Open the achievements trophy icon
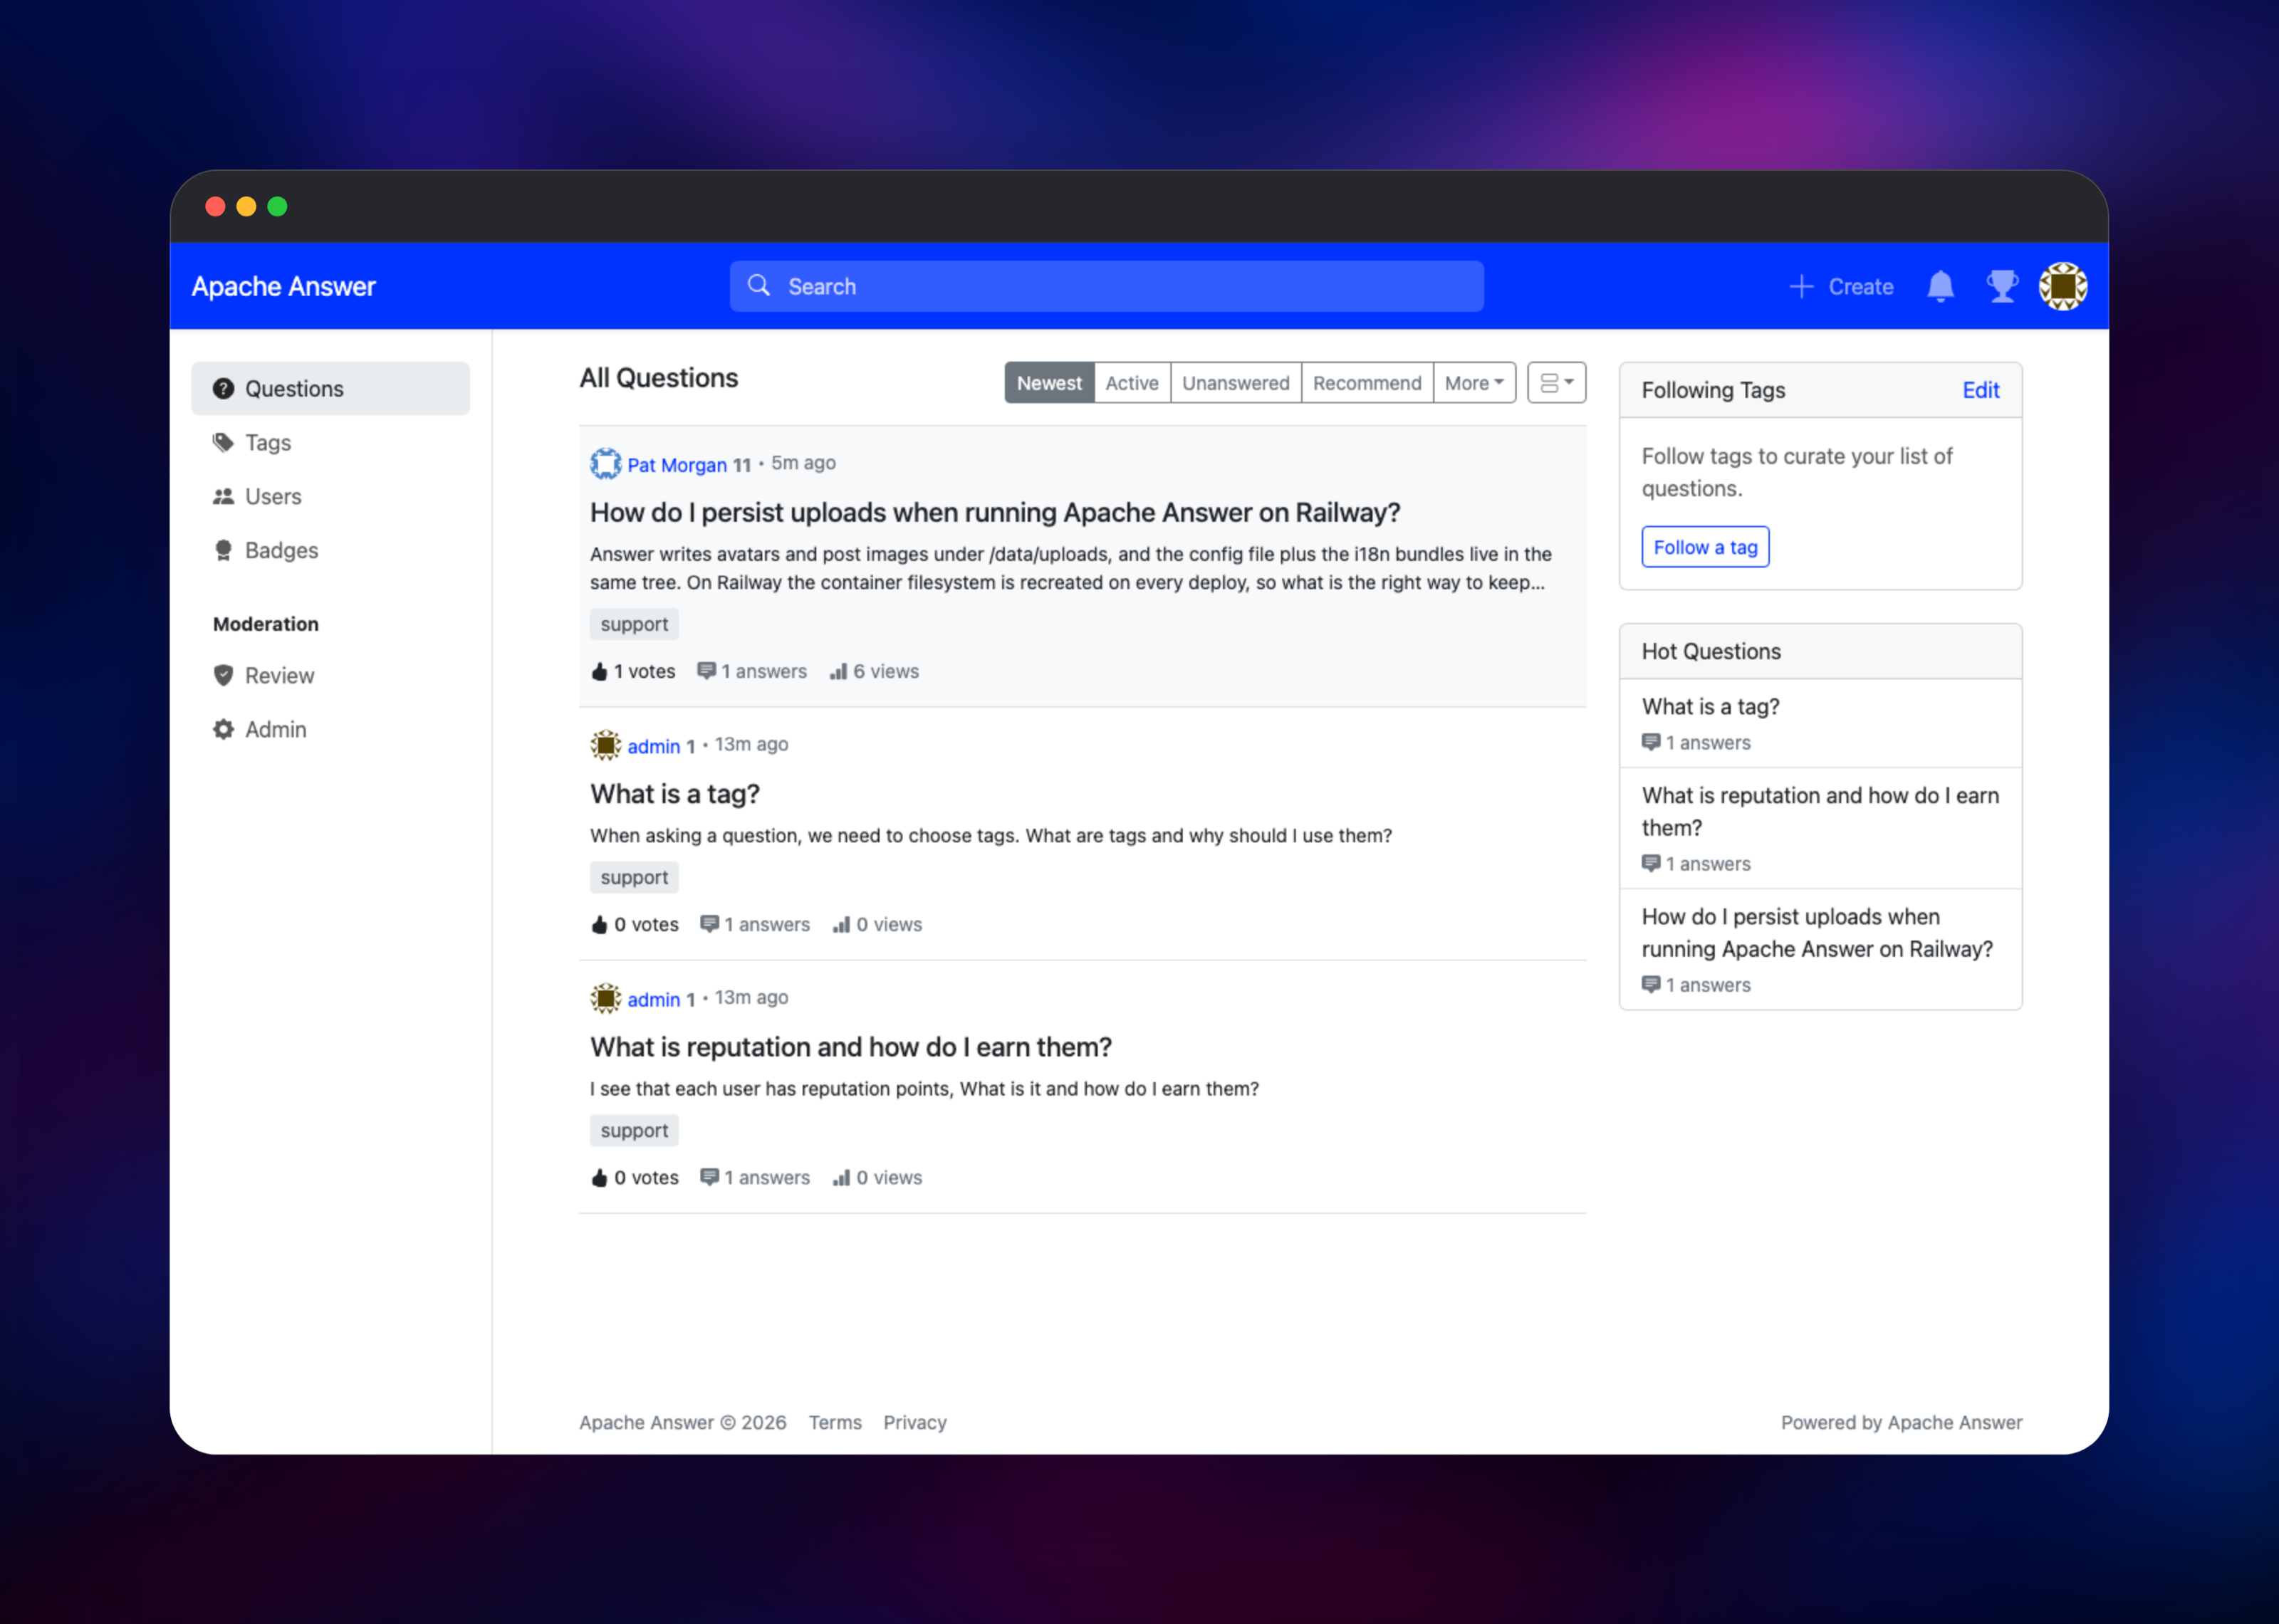Image resolution: width=2279 pixels, height=1624 pixels. pos(2002,287)
